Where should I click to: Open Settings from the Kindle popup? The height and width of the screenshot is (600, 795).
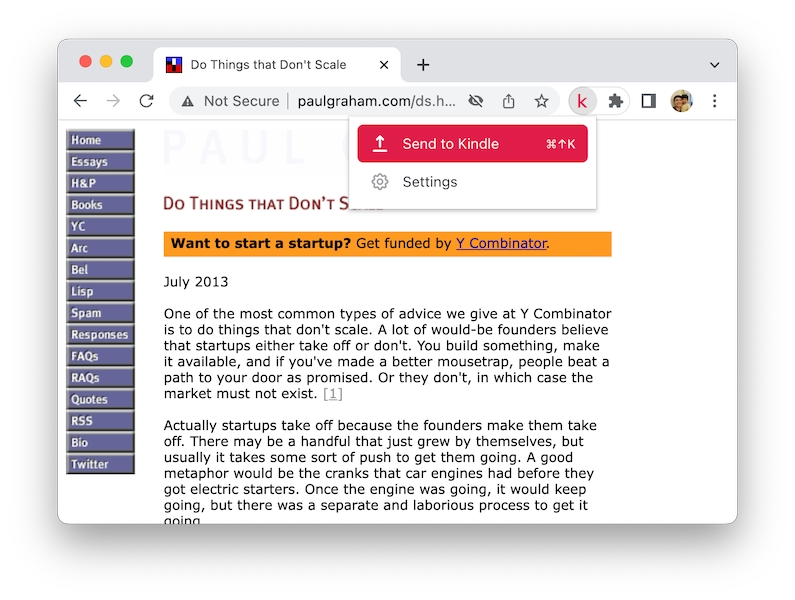(429, 182)
